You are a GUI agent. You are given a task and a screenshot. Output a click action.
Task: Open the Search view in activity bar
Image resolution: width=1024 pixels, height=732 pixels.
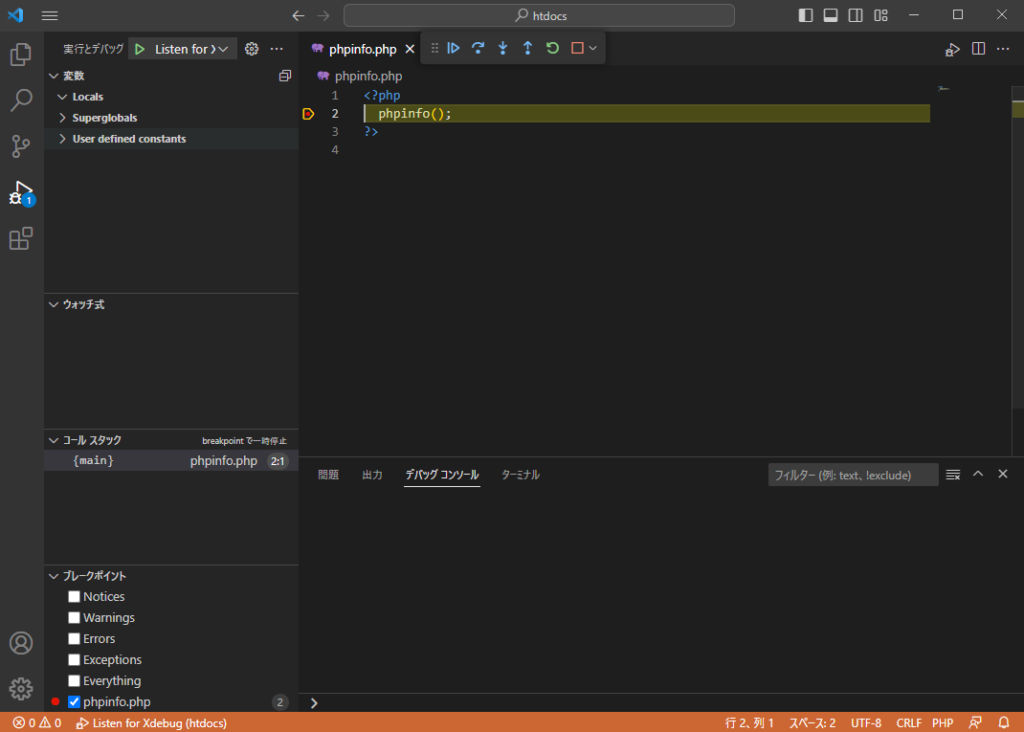click(x=21, y=100)
